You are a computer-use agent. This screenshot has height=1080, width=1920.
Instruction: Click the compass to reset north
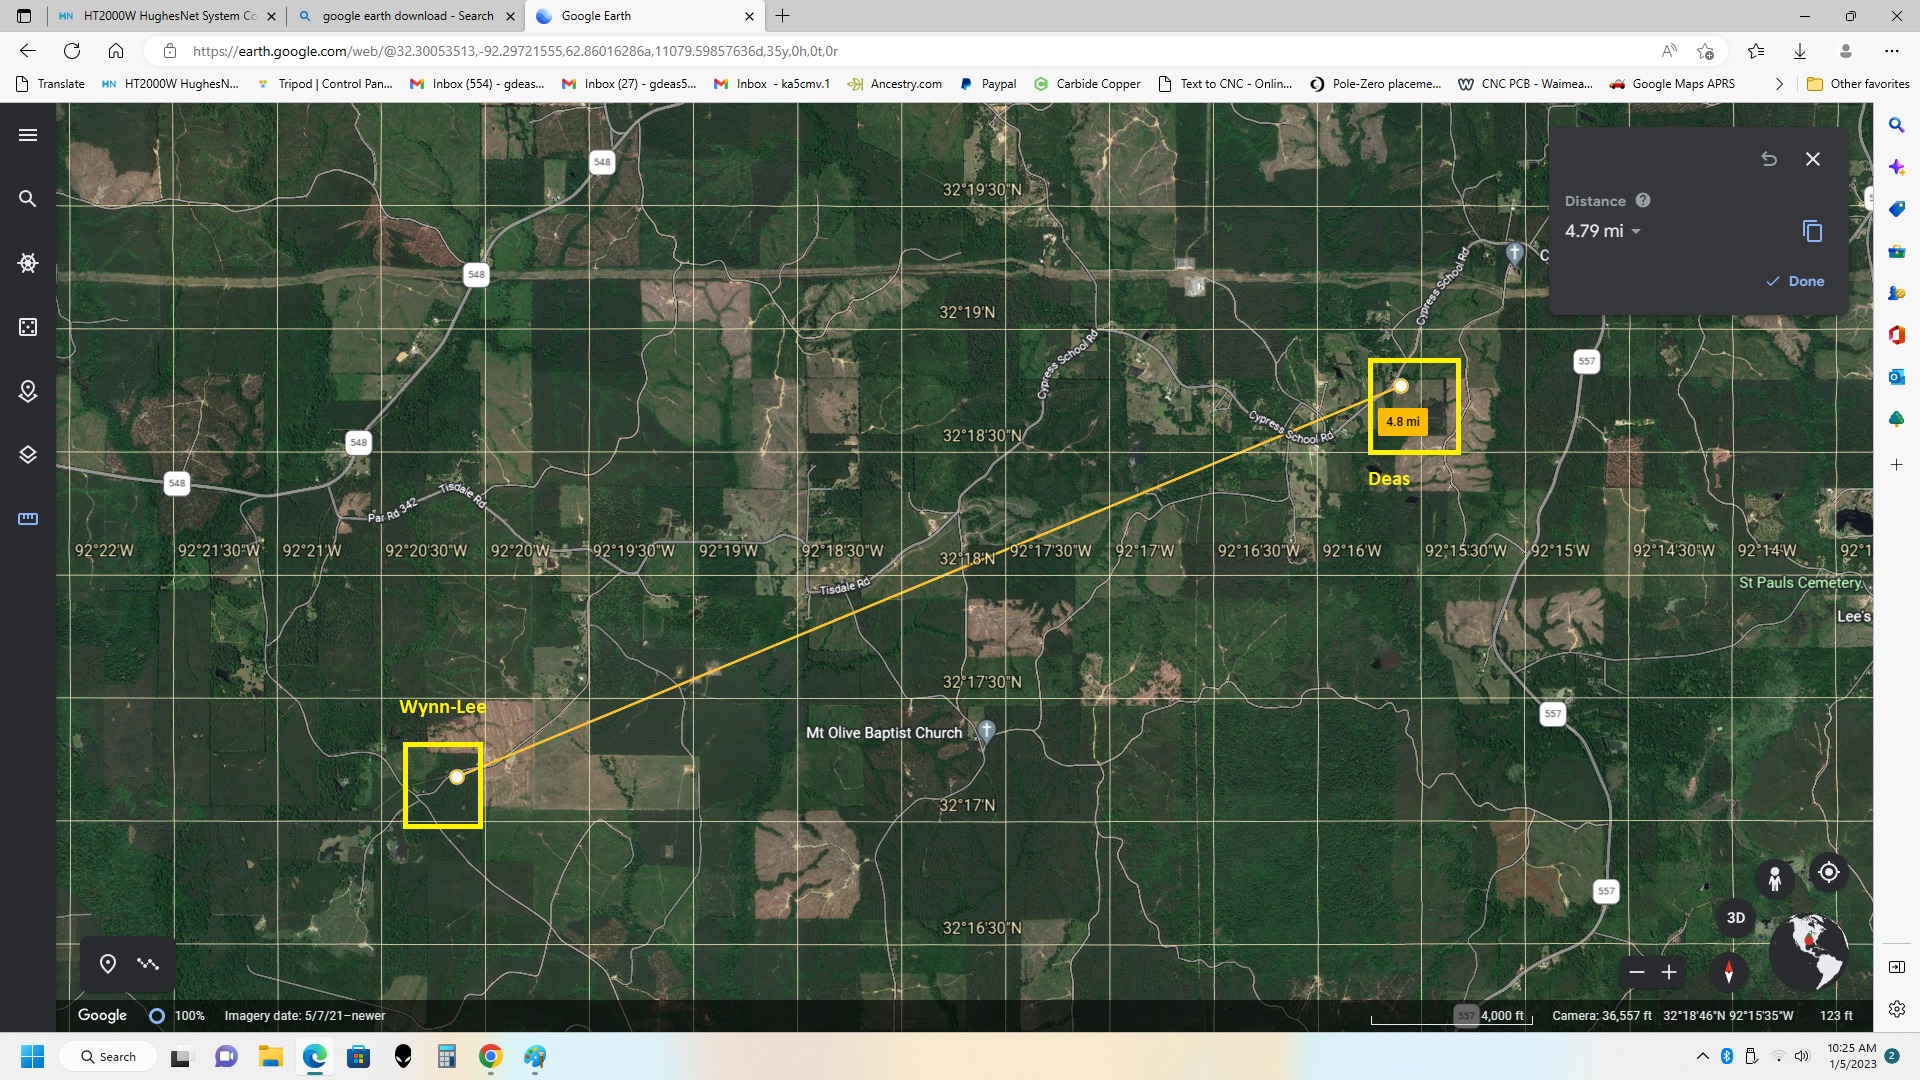pos(1729,971)
